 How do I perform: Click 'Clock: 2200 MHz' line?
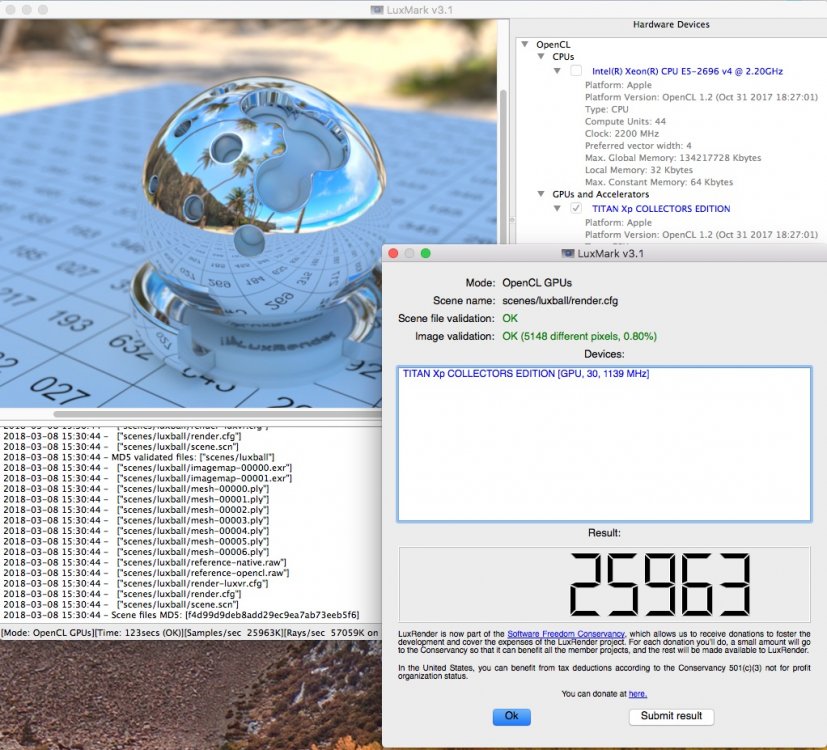click(x=622, y=134)
